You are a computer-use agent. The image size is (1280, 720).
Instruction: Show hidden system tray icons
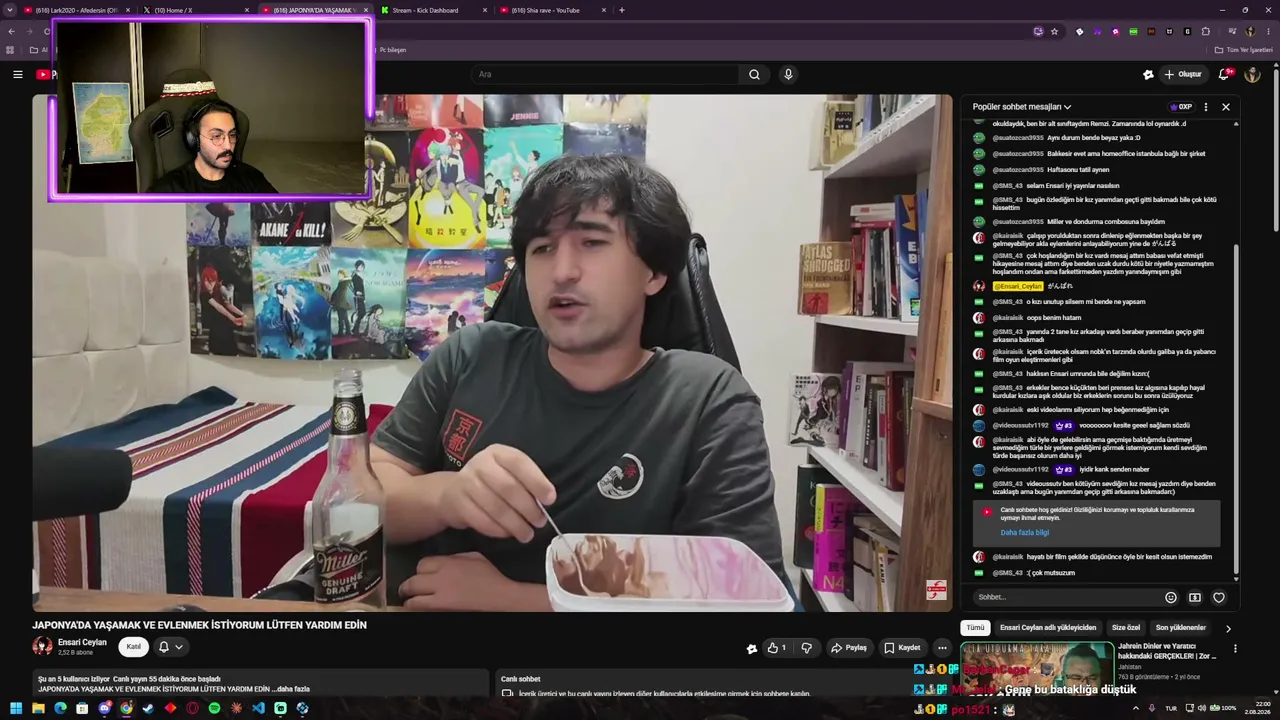click(1135, 708)
